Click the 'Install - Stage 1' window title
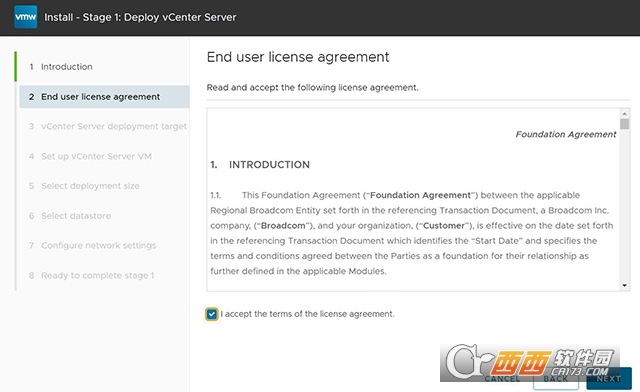 (140, 17)
